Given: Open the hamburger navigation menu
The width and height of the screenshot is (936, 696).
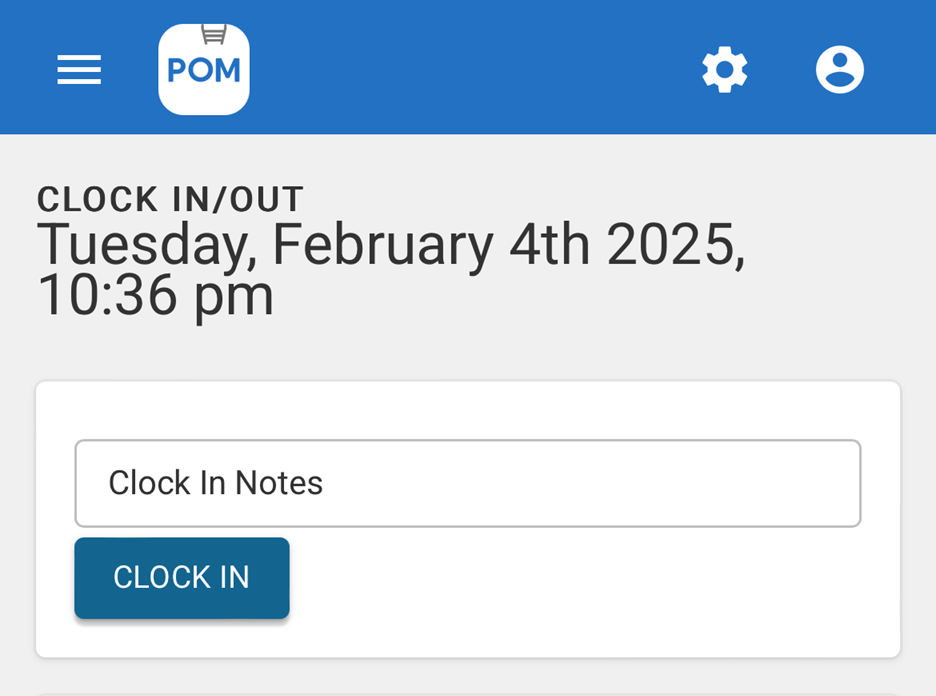Looking at the screenshot, I should [79, 69].
